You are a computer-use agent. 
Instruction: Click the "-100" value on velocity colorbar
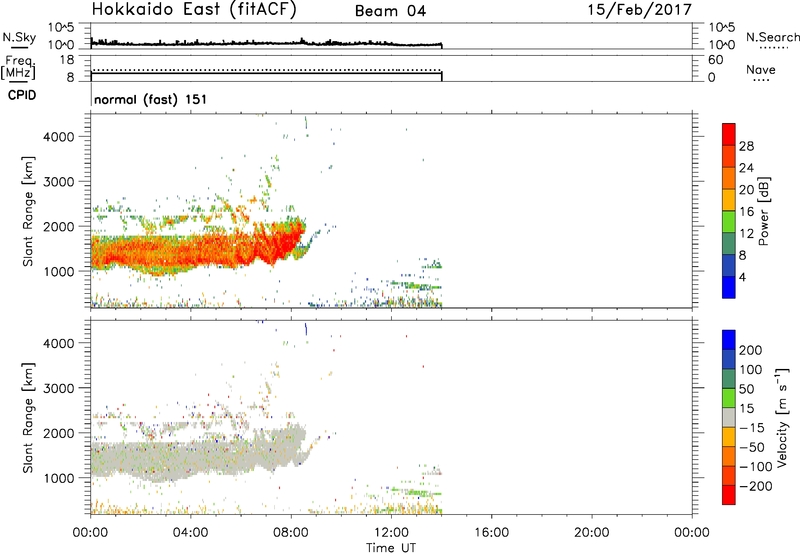755,467
